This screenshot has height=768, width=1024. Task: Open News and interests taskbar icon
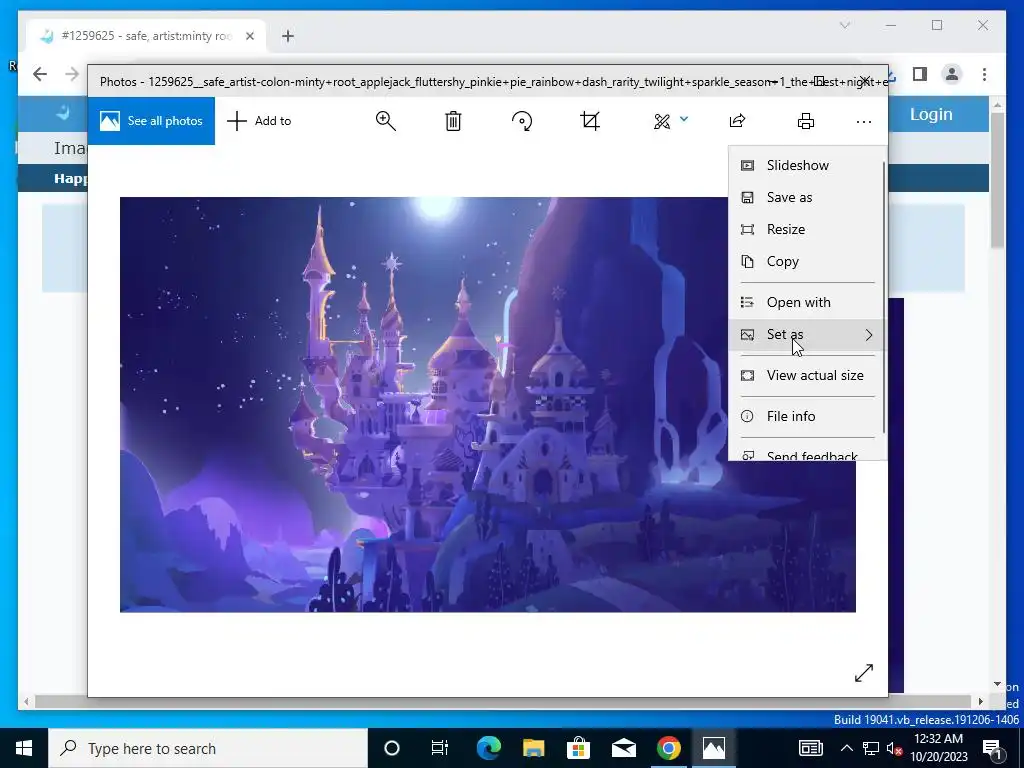810,748
